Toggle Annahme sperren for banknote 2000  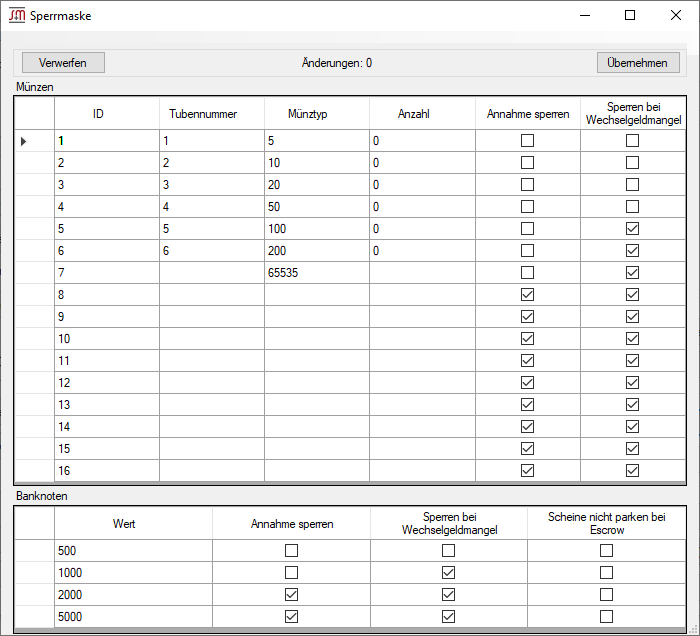(x=291, y=595)
